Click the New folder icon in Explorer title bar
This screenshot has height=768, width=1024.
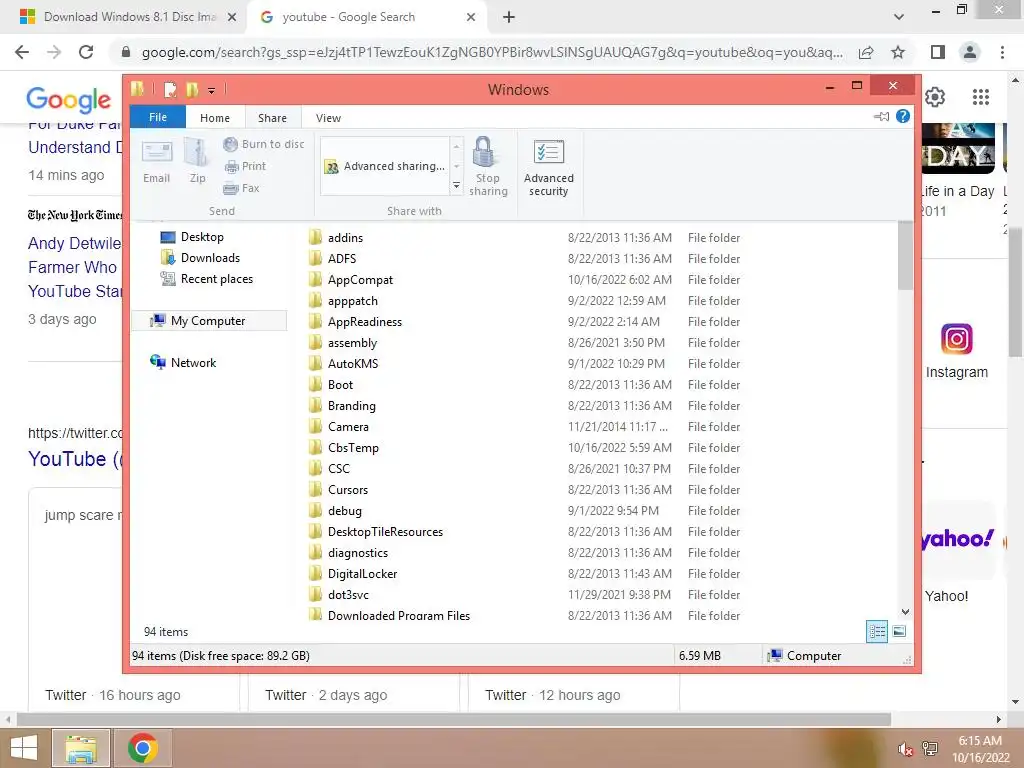(192, 89)
